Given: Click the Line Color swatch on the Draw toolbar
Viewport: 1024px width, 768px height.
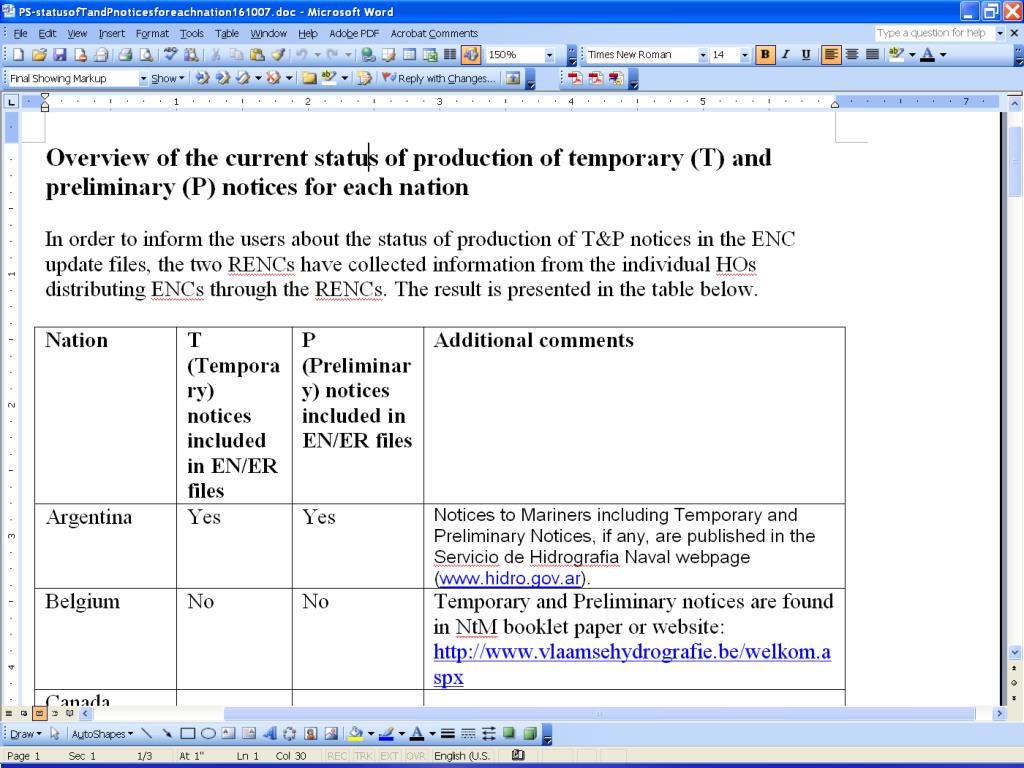Looking at the screenshot, I should coord(386,734).
